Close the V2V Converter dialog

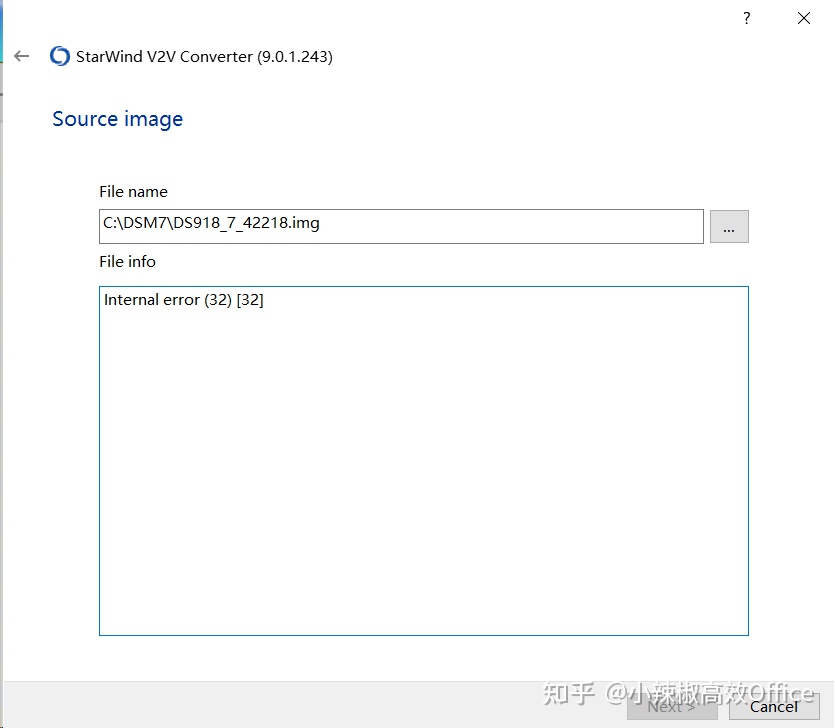pos(804,18)
